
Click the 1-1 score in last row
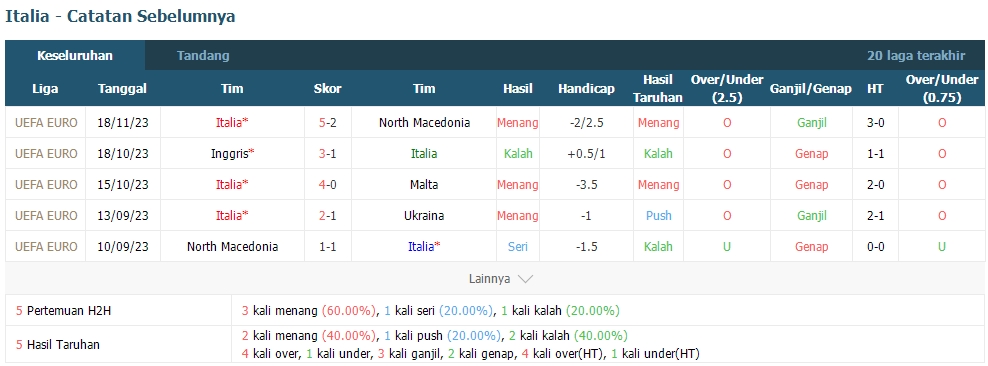[x=328, y=246]
